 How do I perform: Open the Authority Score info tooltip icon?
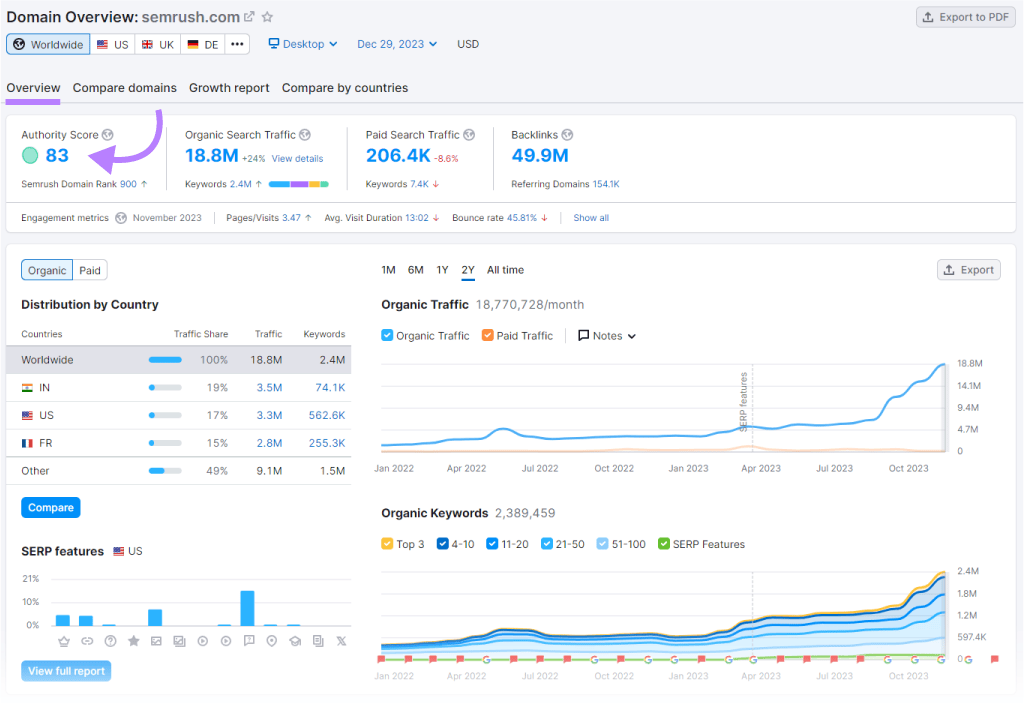[108, 134]
